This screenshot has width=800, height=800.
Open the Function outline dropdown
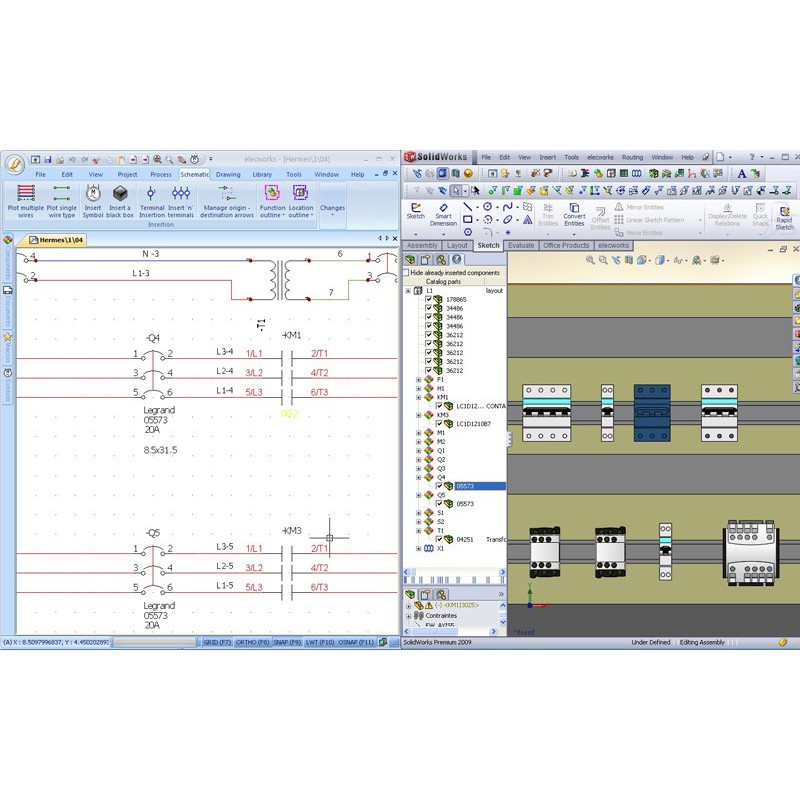tap(272, 201)
